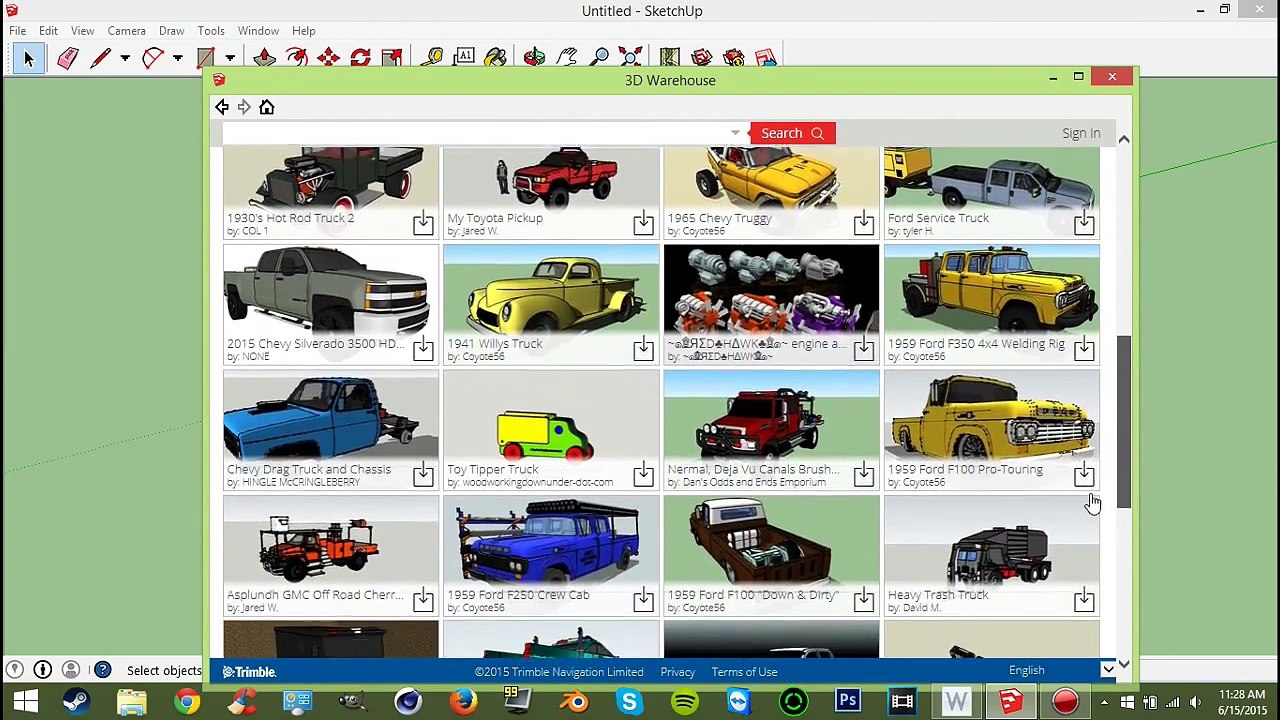Open Line tool variants dropdown arrow
Image resolution: width=1280 pixels, height=720 pixels.
125,58
